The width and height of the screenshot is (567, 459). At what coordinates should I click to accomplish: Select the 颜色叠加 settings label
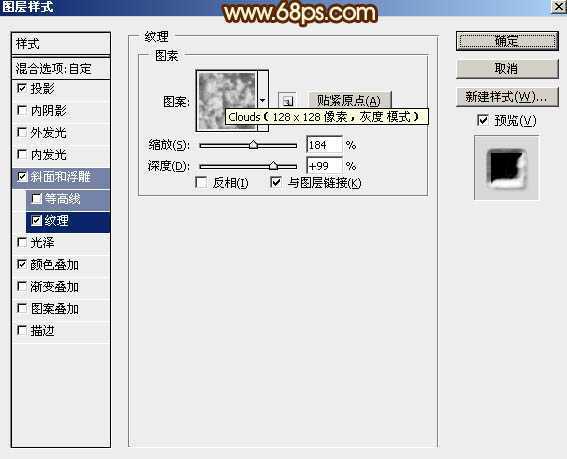54,265
